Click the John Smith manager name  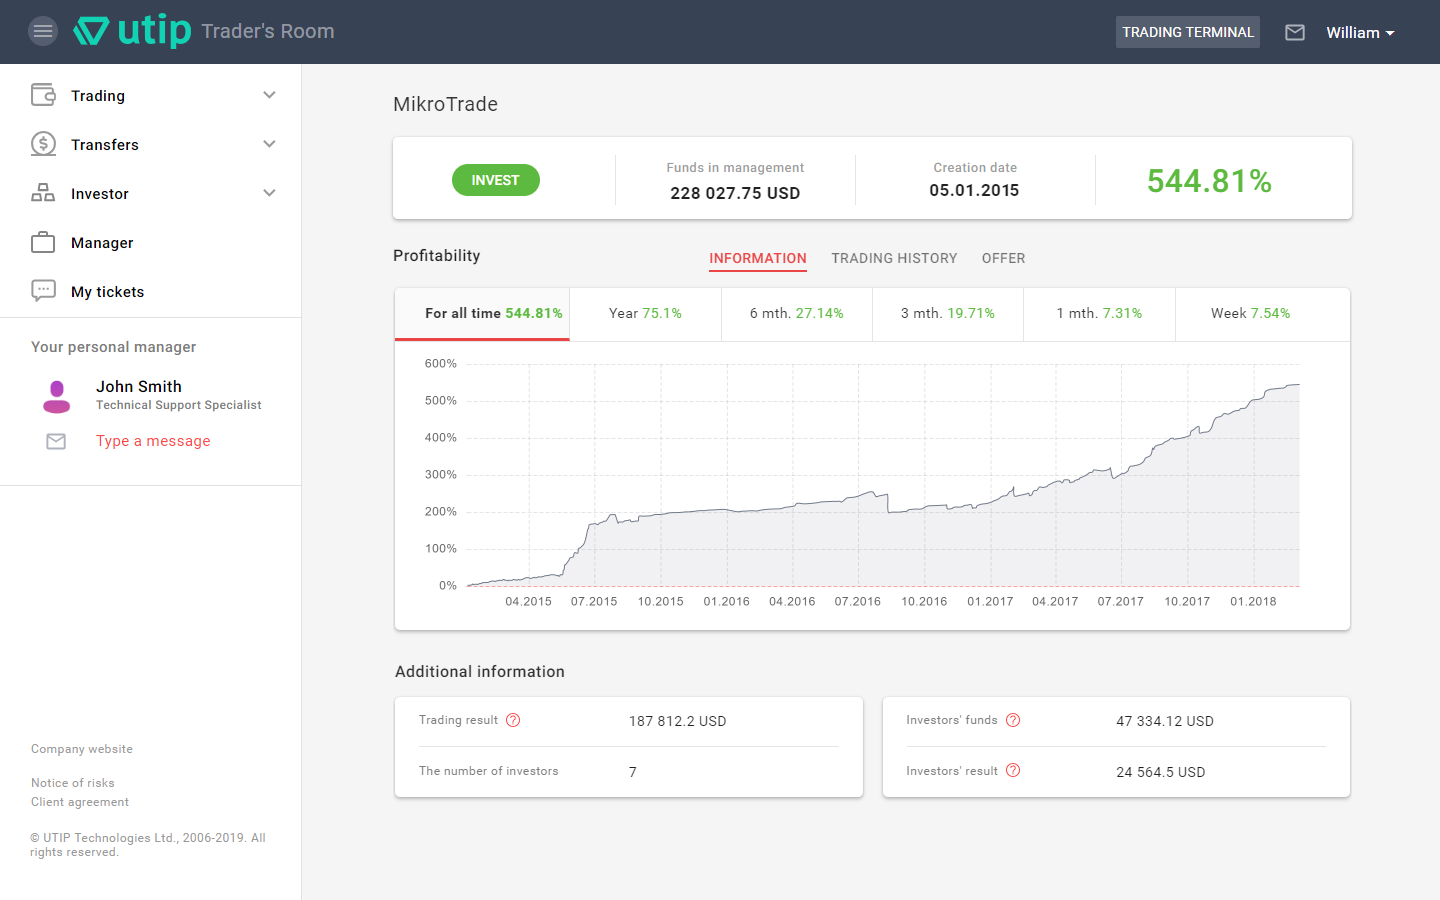coord(139,387)
